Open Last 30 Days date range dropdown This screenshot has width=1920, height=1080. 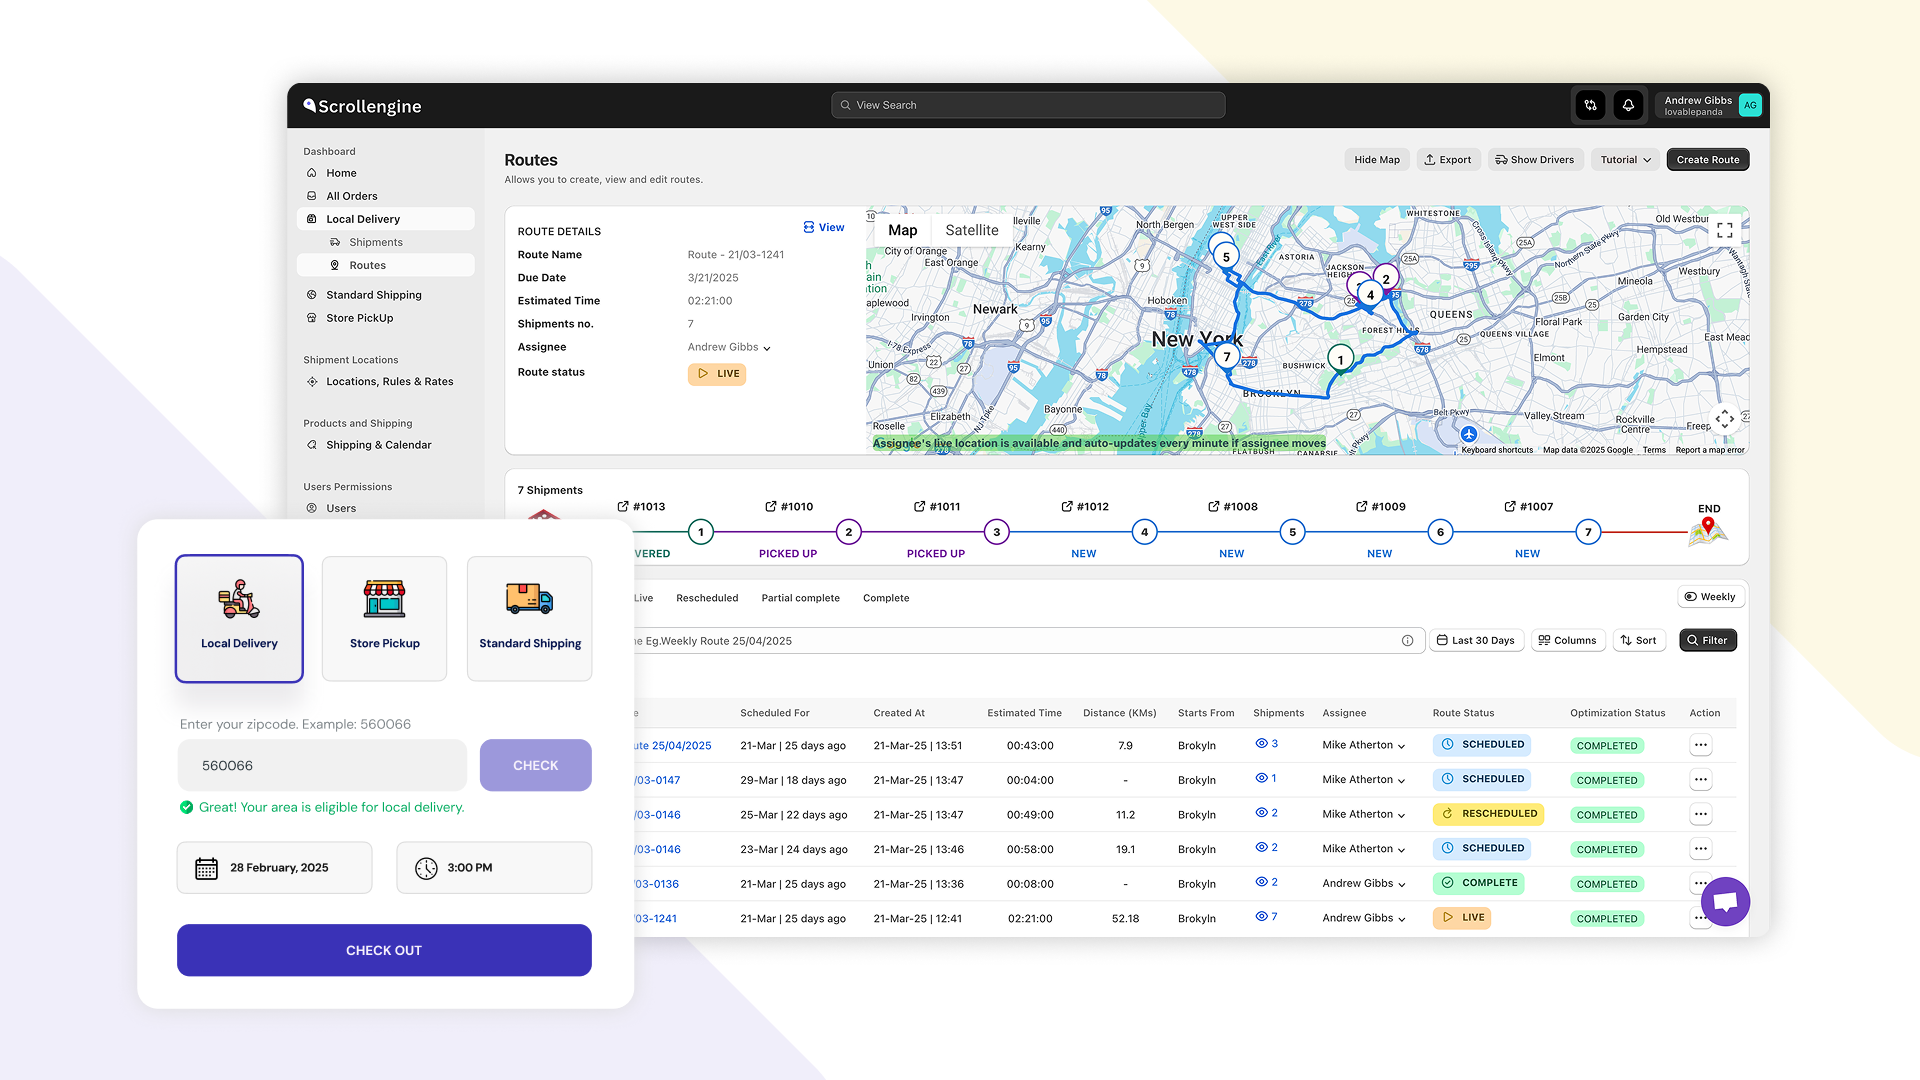(x=1476, y=641)
